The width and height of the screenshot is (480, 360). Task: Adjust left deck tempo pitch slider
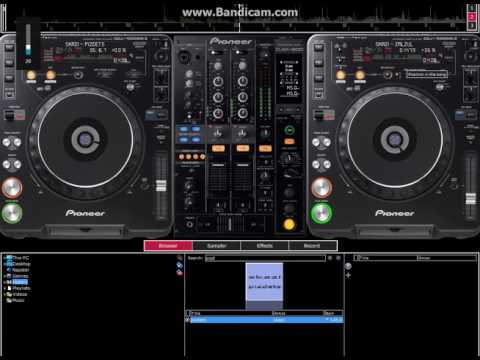coord(161,186)
